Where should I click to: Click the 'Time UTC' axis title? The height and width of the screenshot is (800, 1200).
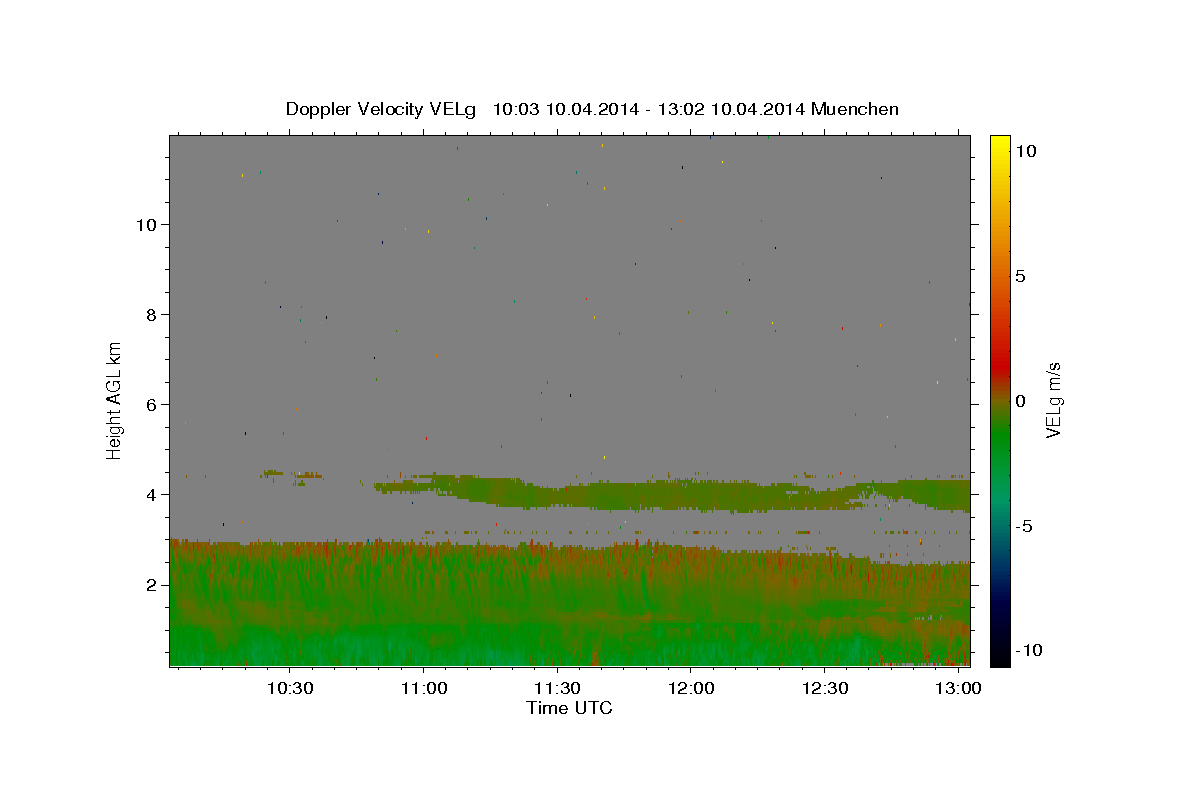[569, 708]
